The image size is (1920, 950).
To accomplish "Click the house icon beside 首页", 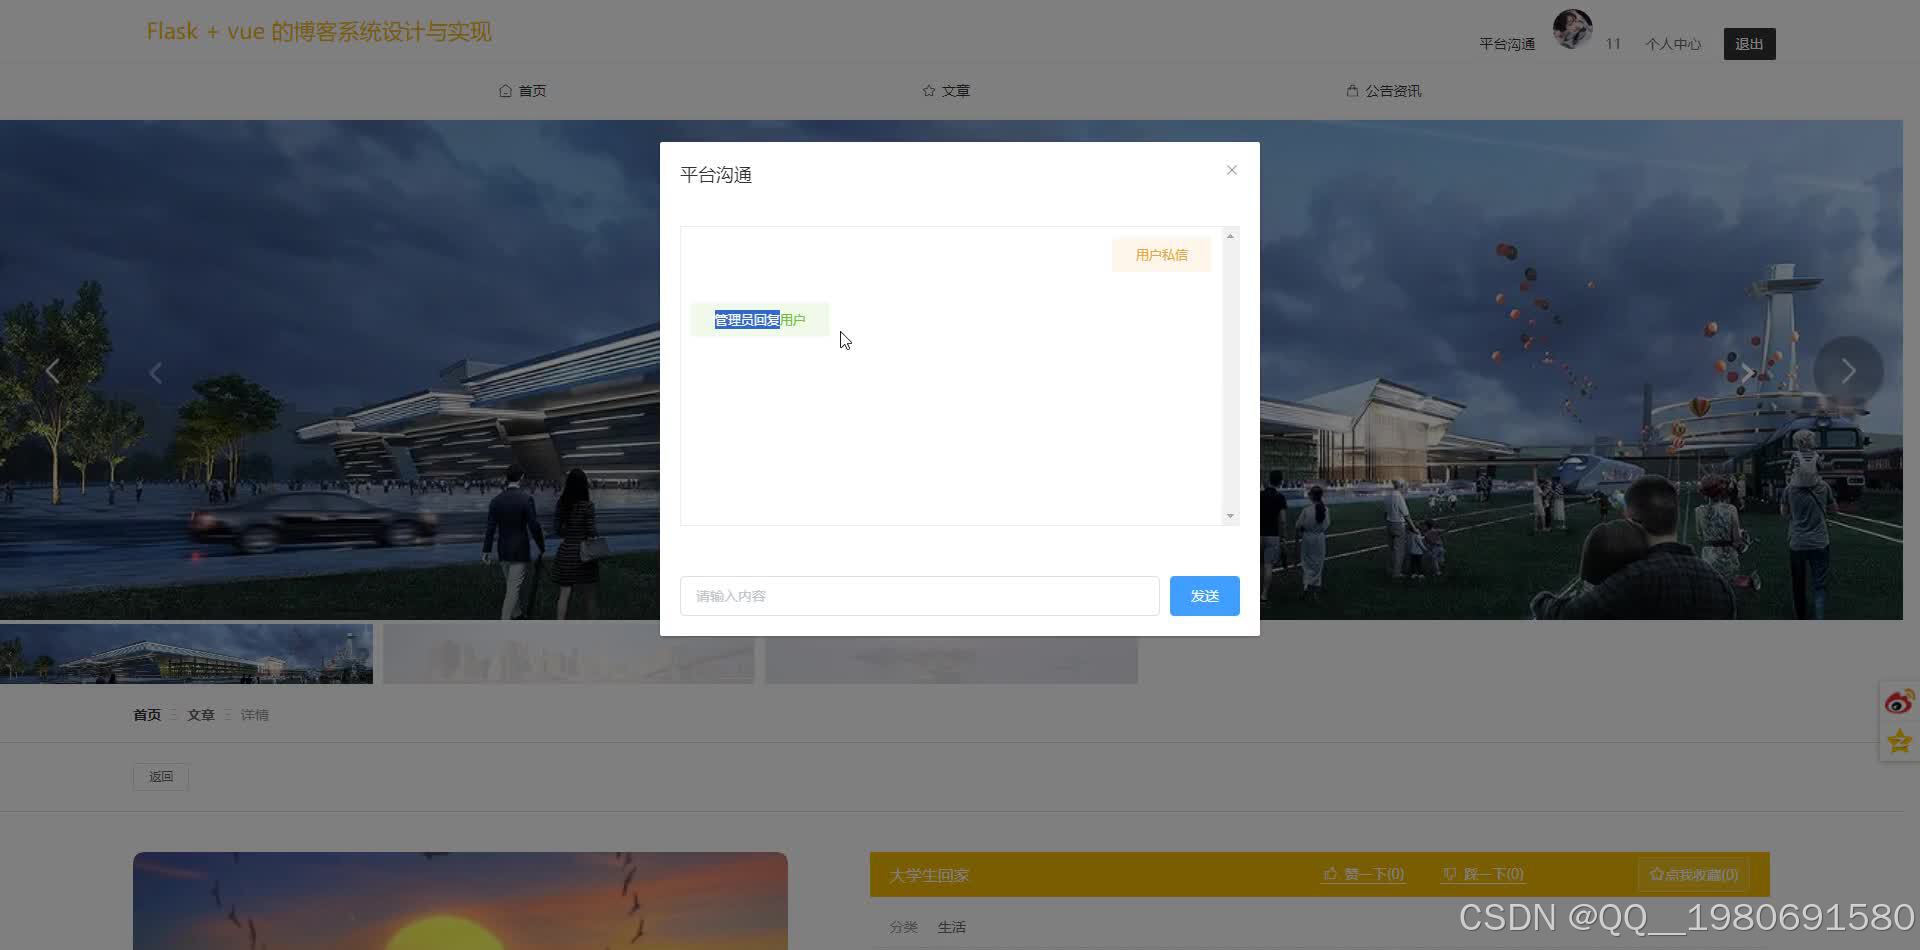I will click(505, 91).
